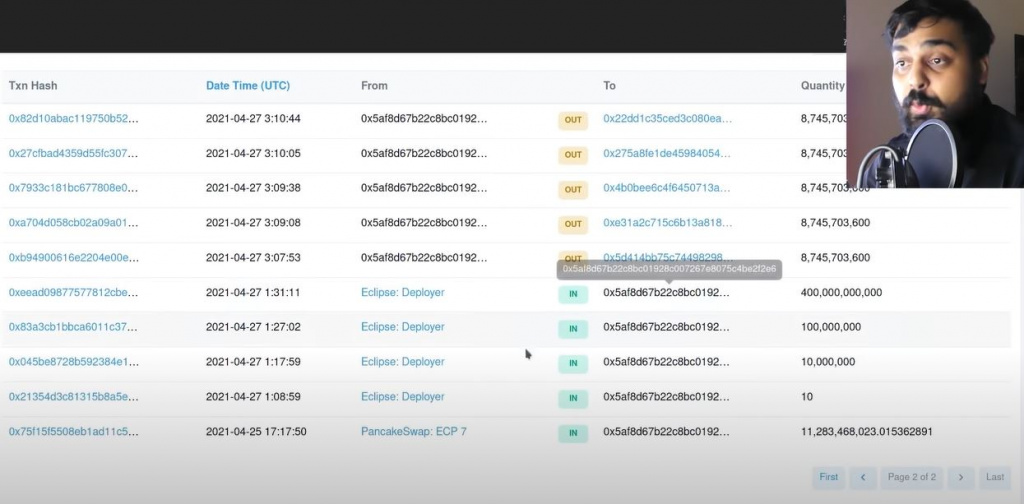1024x504 pixels.
Task: Open Eclipse: Deployer link at 1:08:59
Action: pos(402,397)
